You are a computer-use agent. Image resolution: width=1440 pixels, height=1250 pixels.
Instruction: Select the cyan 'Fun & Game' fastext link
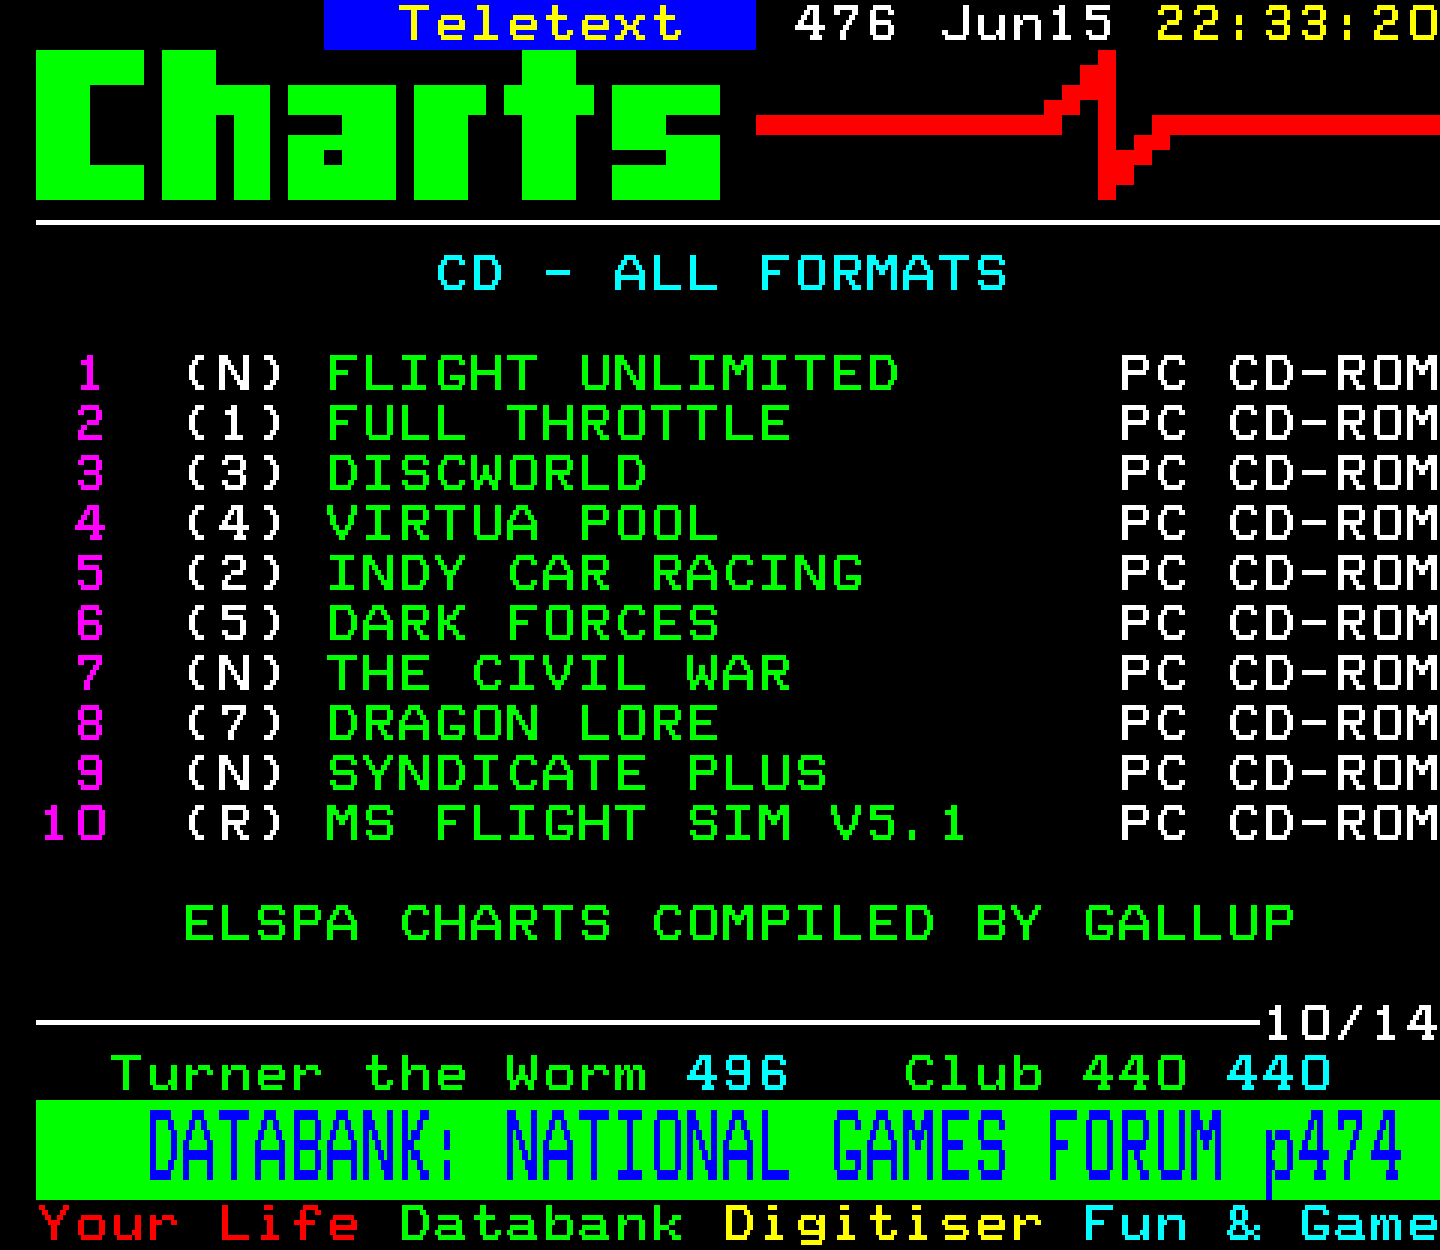[1261, 1224]
